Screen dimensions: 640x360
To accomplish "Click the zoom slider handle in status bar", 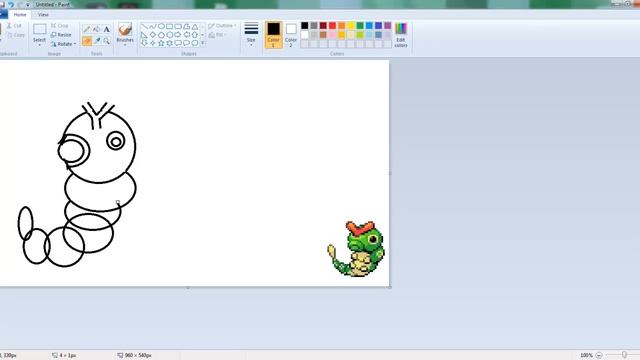I will pos(624,355).
